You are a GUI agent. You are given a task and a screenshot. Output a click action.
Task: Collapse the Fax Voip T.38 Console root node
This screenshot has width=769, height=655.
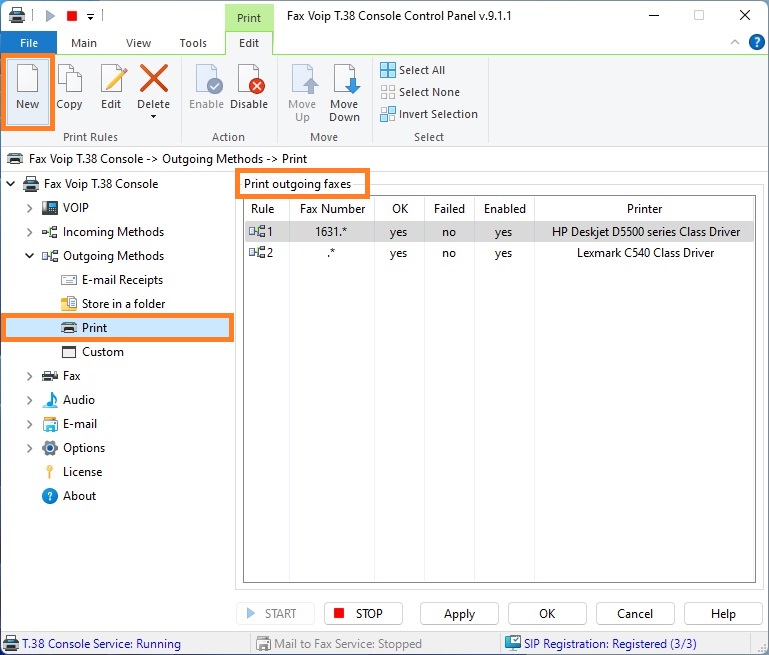(11, 184)
